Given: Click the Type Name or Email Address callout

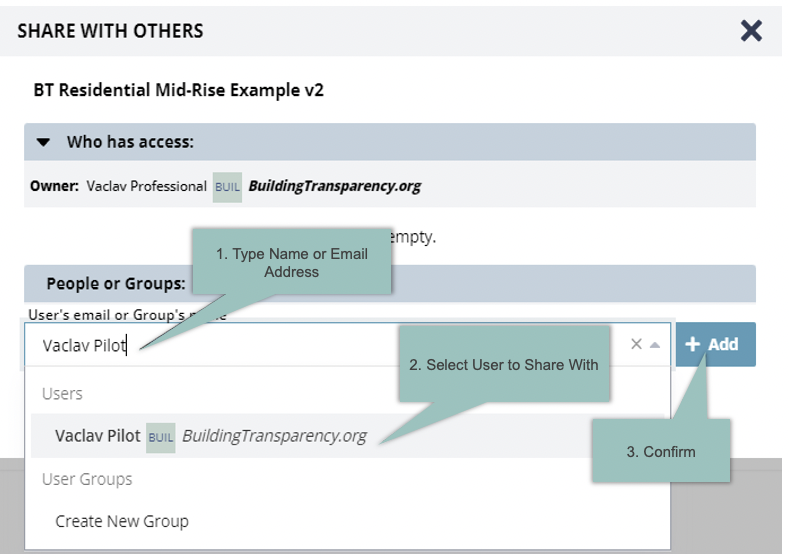Looking at the screenshot, I should click(292, 262).
